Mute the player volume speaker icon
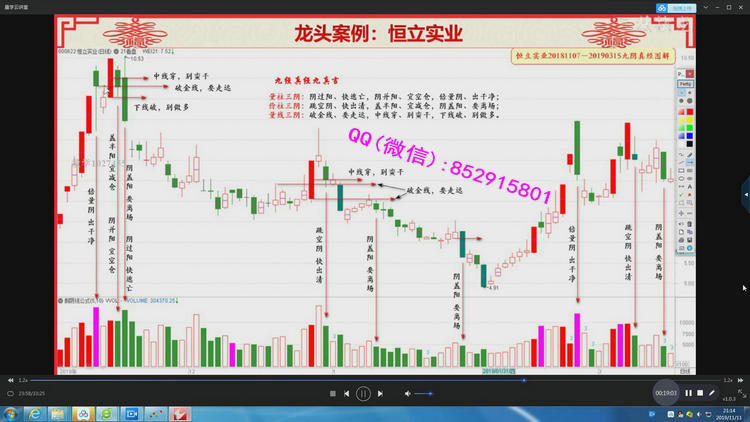Image resolution: width=750 pixels, height=422 pixels. tap(408, 393)
